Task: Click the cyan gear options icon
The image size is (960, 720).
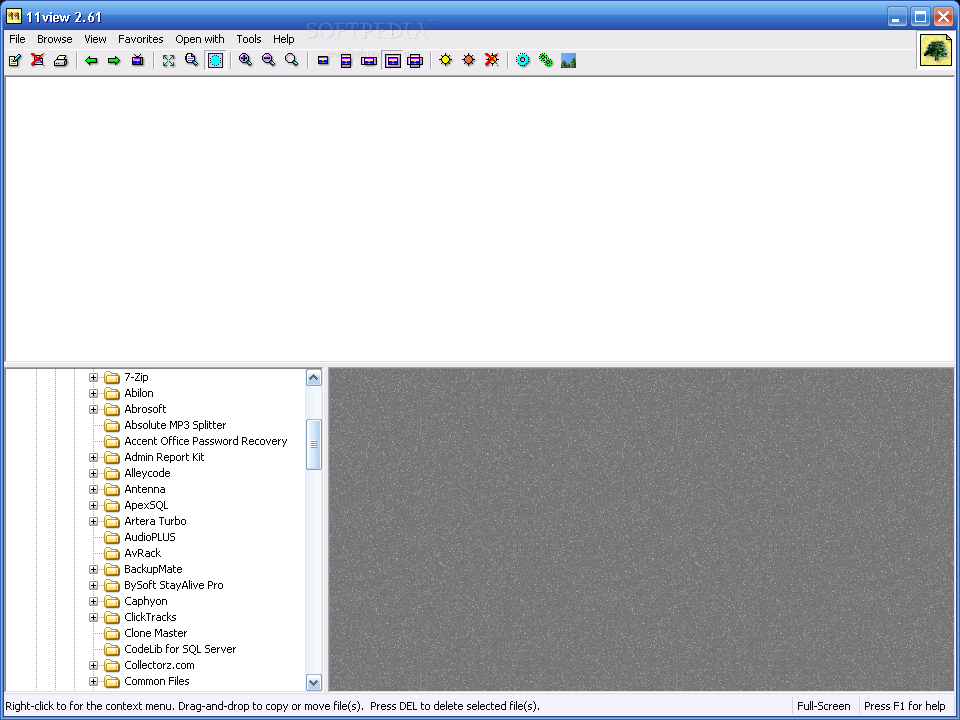Action: point(522,60)
